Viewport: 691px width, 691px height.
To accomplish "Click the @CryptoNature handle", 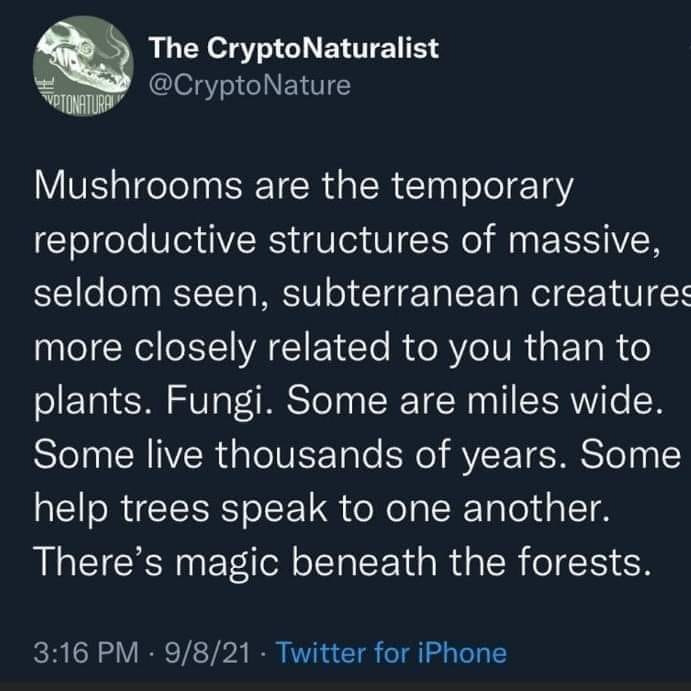I will tap(249, 85).
